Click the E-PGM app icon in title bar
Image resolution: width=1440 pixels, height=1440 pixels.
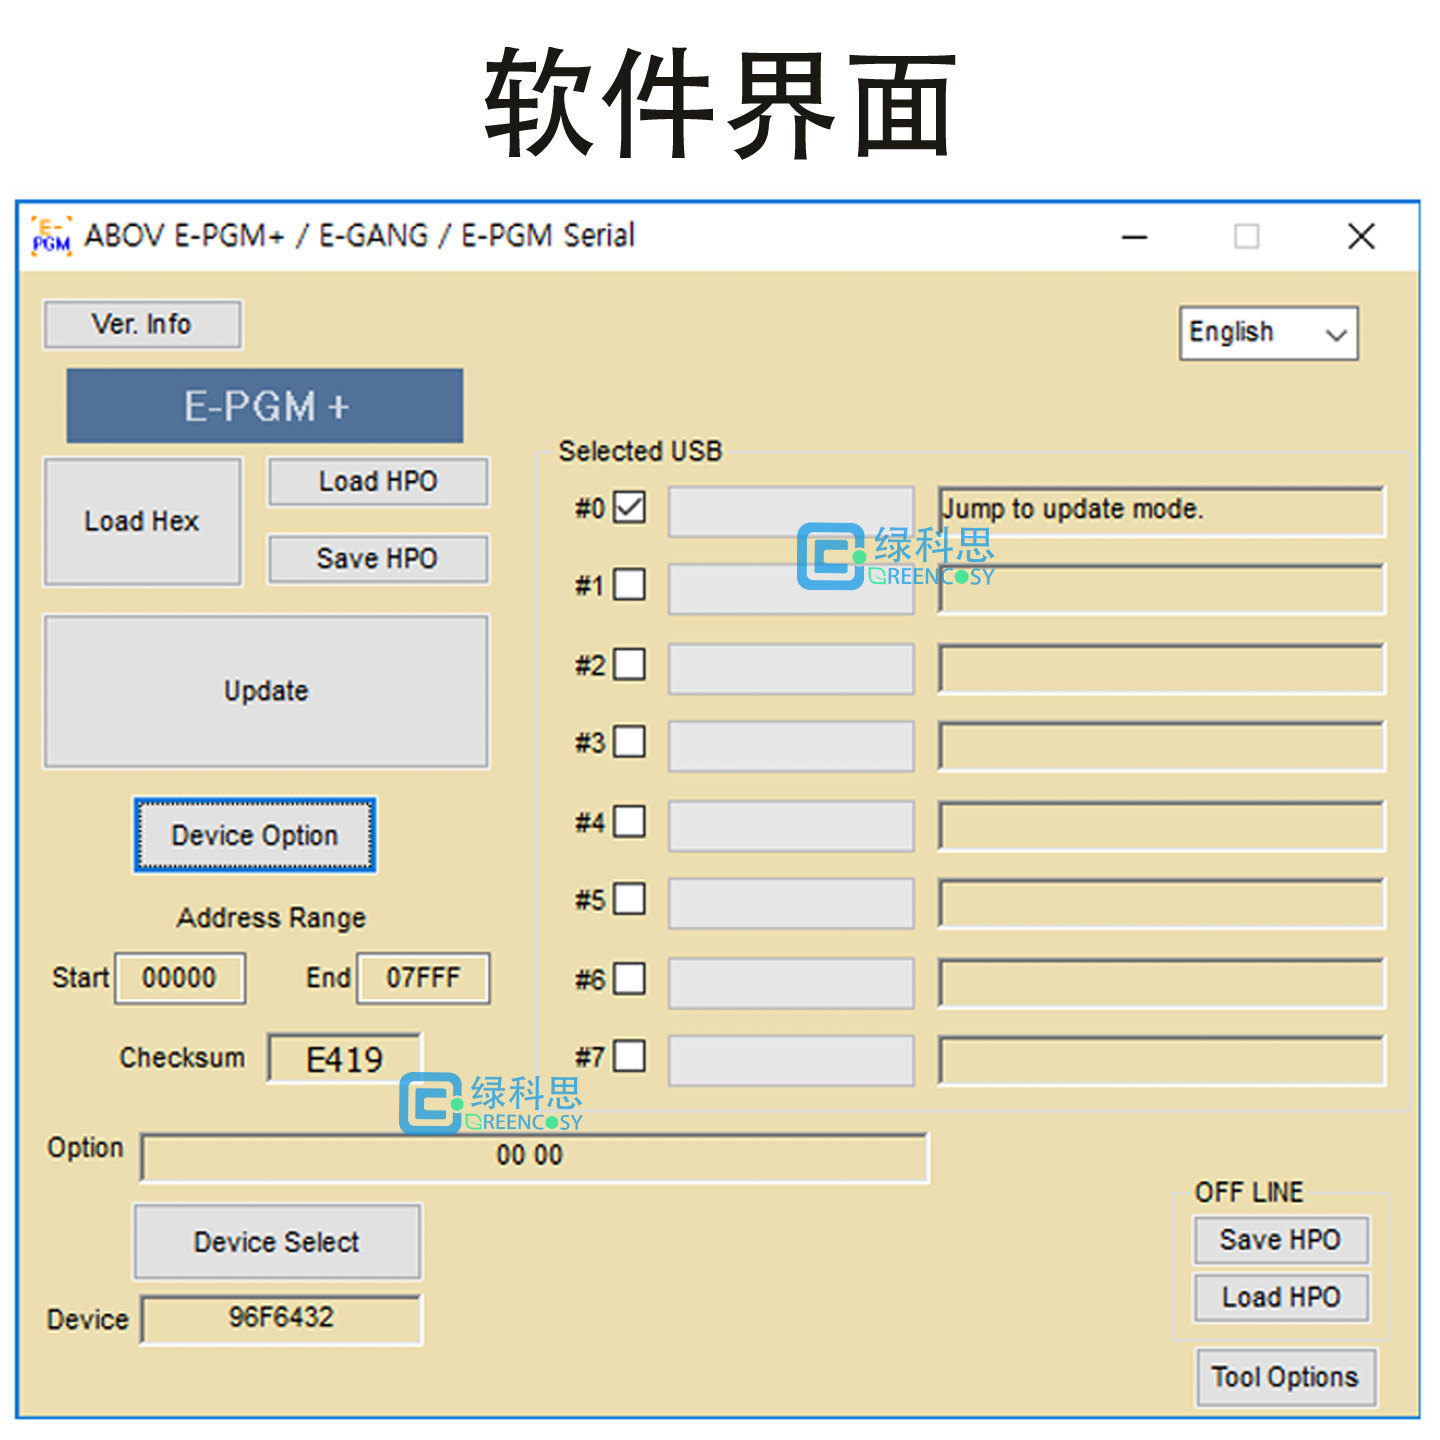pos(51,236)
